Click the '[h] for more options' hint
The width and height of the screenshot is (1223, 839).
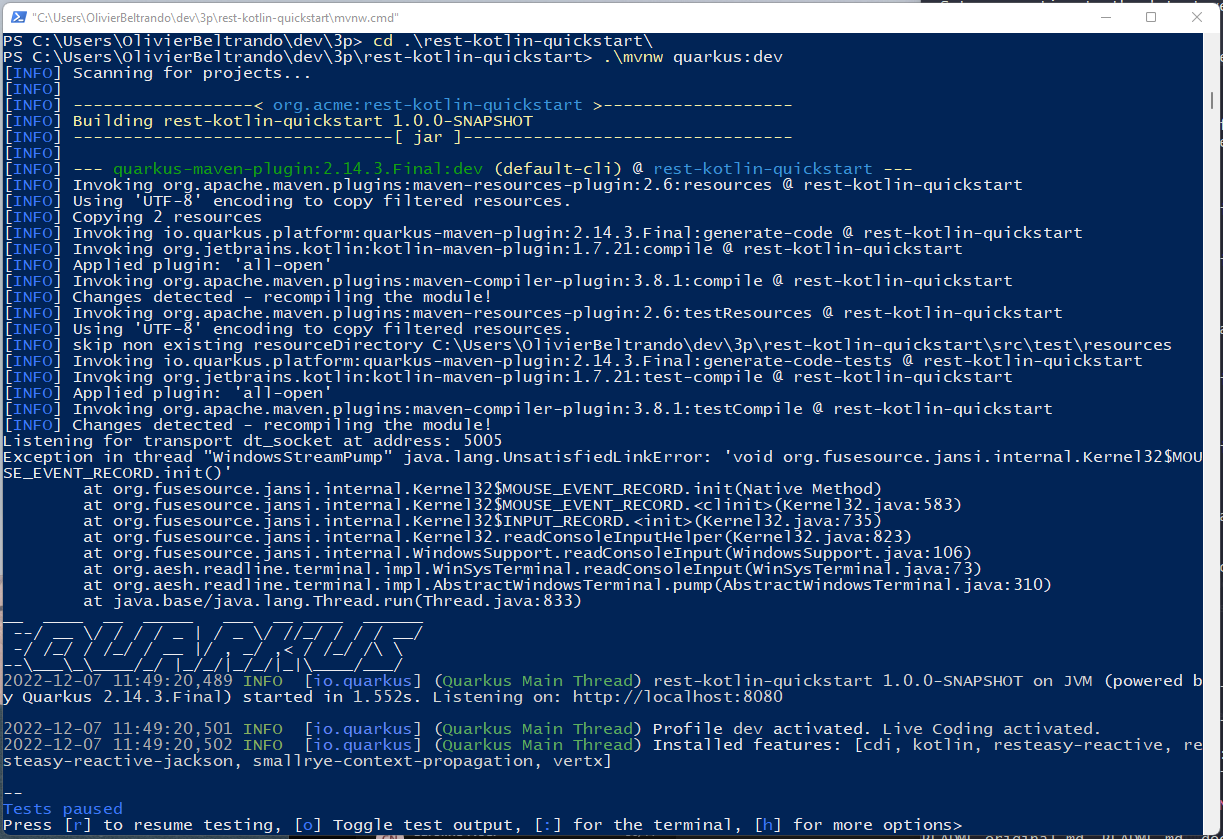(x=852, y=825)
